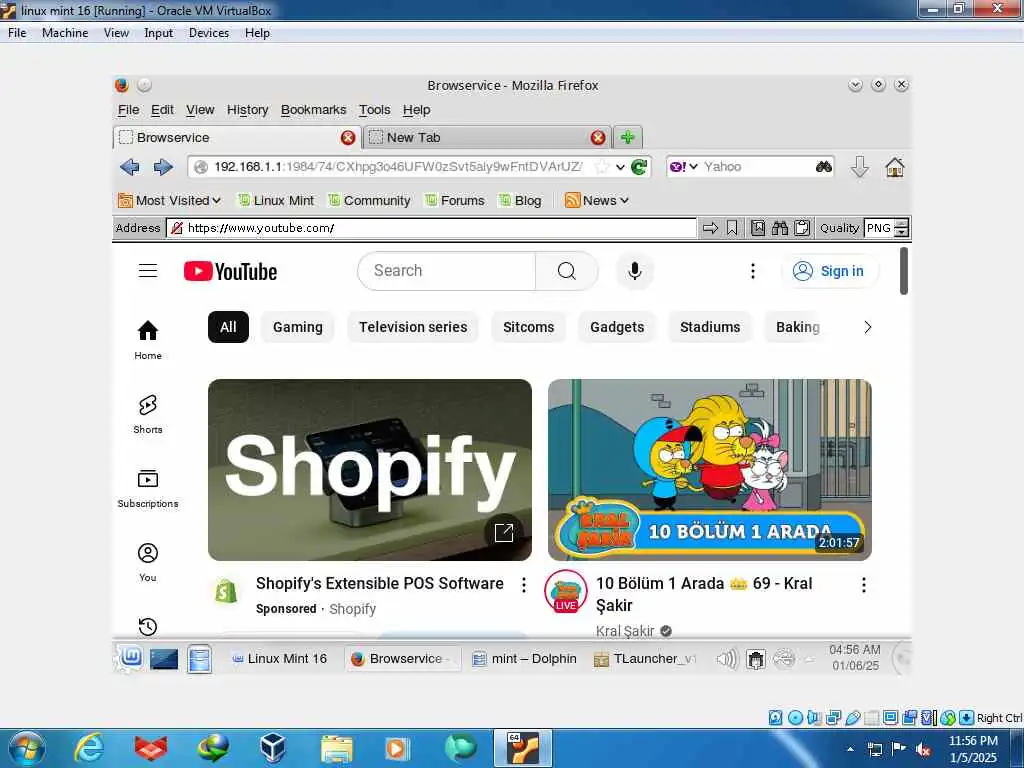
Task: Open Linux Mint start menu icon
Action: pos(131,658)
